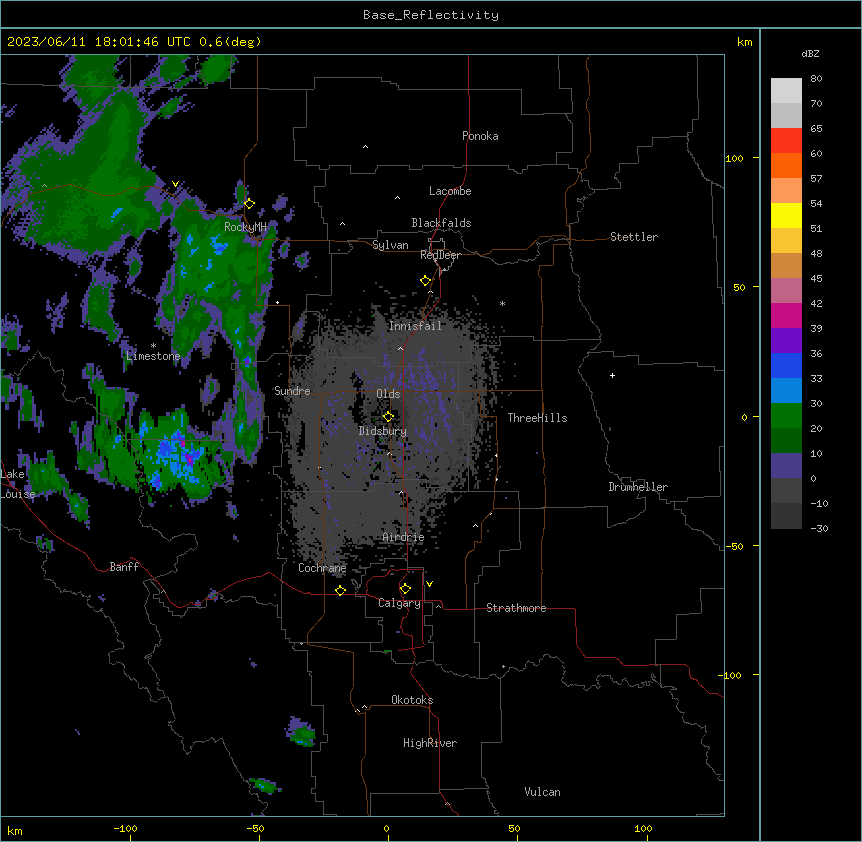
Task: Select the Sylvan label
Action: [x=390, y=245]
